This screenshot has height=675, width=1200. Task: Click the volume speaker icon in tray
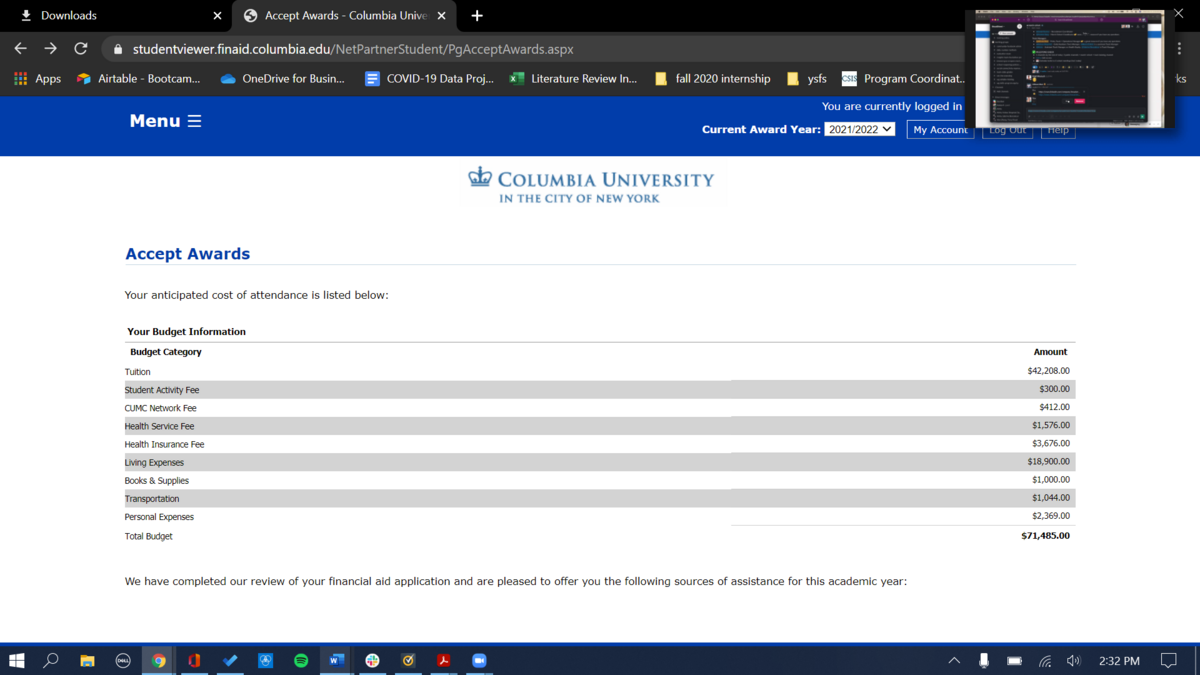pos(1074,660)
